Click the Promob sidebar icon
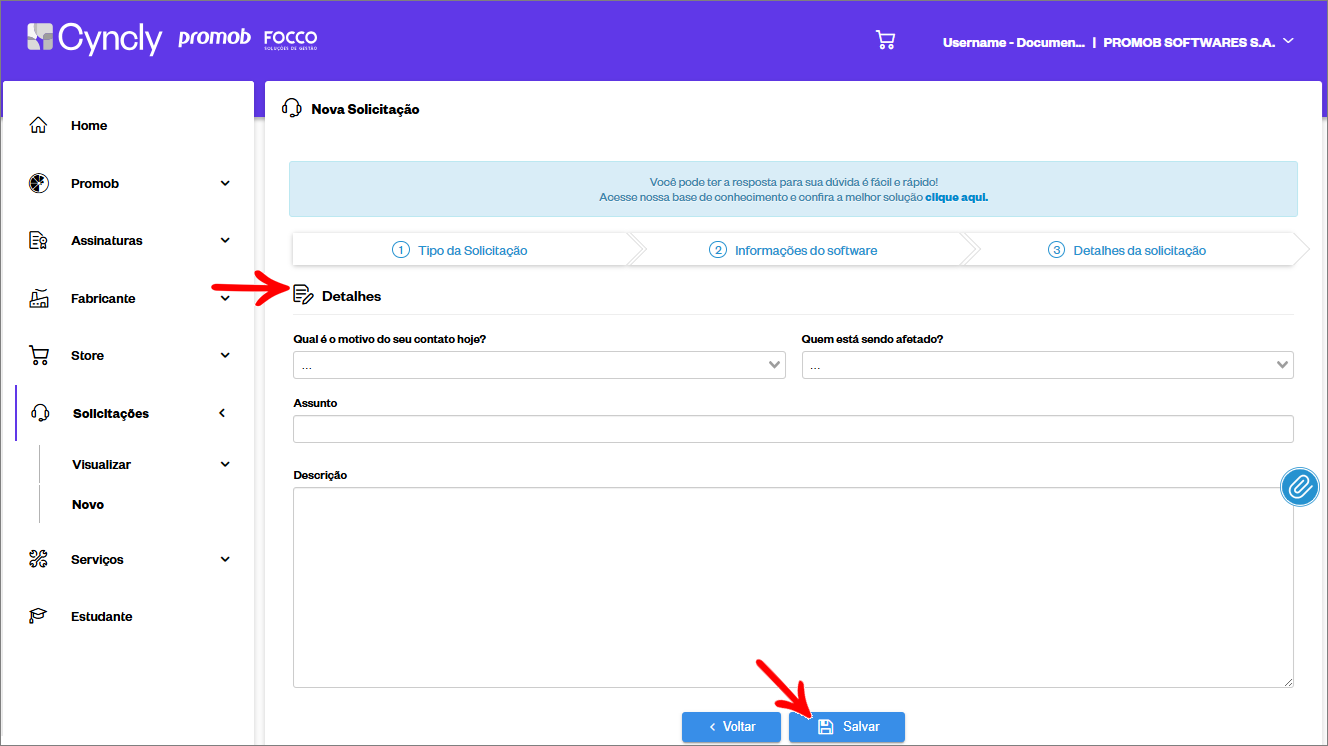The width and height of the screenshot is (1328, 746). pos(38,183)
